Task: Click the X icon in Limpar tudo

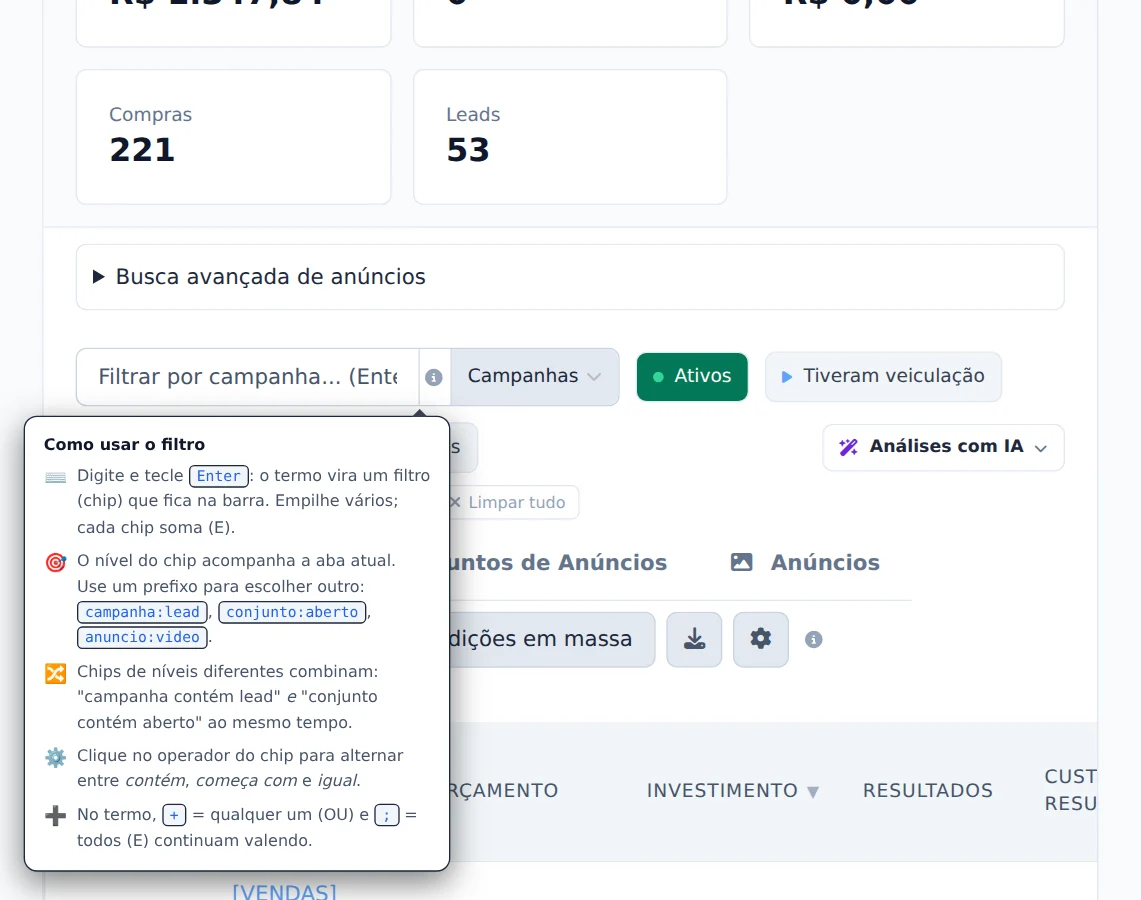Action: tap(456, 502)
